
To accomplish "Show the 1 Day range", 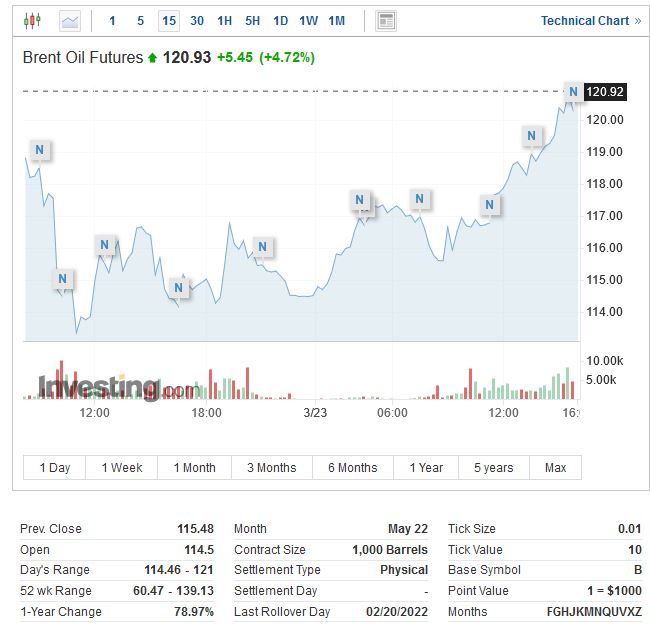I will tap(55, 468).
